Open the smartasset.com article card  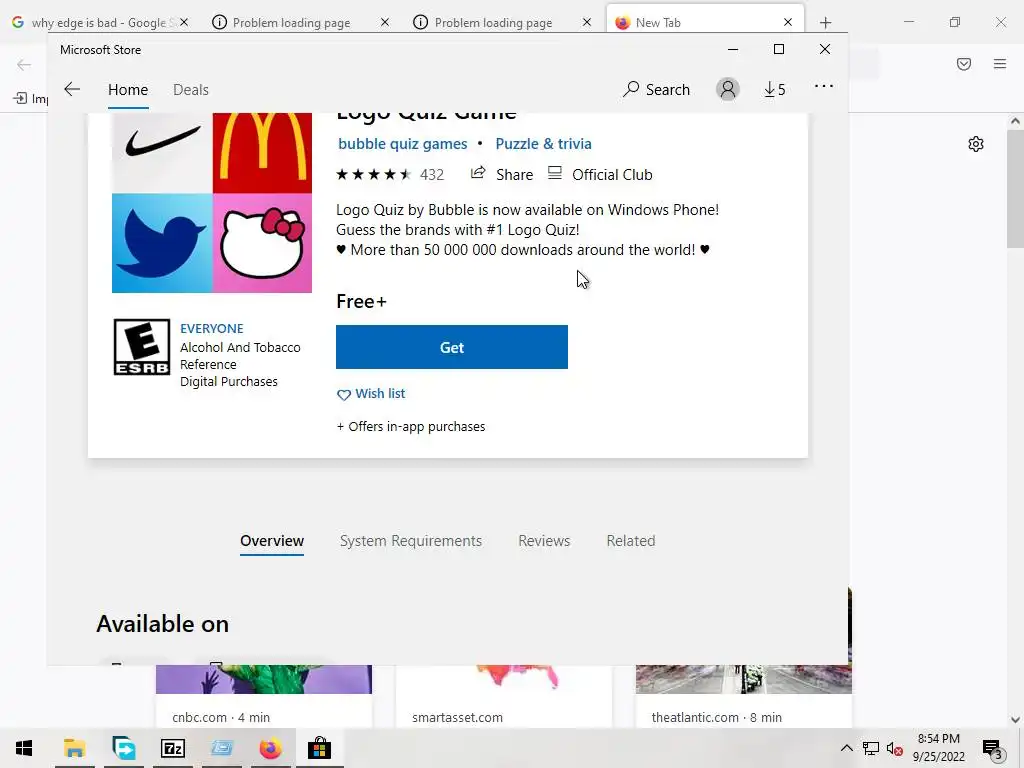pyautogui.click(x=504, y=697)
